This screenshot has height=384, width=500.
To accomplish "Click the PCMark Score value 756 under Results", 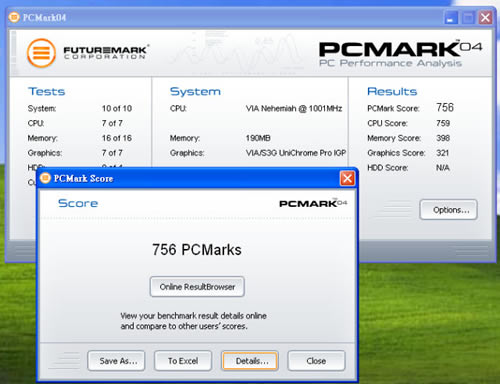I will pos(445,107).
